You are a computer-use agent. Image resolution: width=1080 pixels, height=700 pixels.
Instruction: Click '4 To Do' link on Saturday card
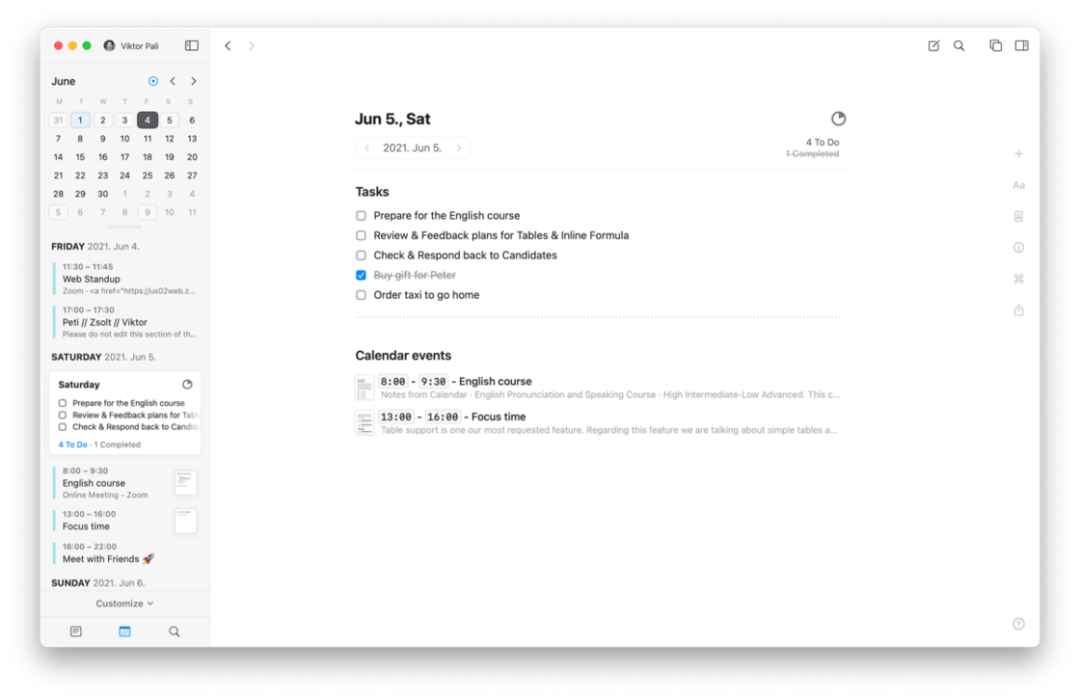(73, 444)
